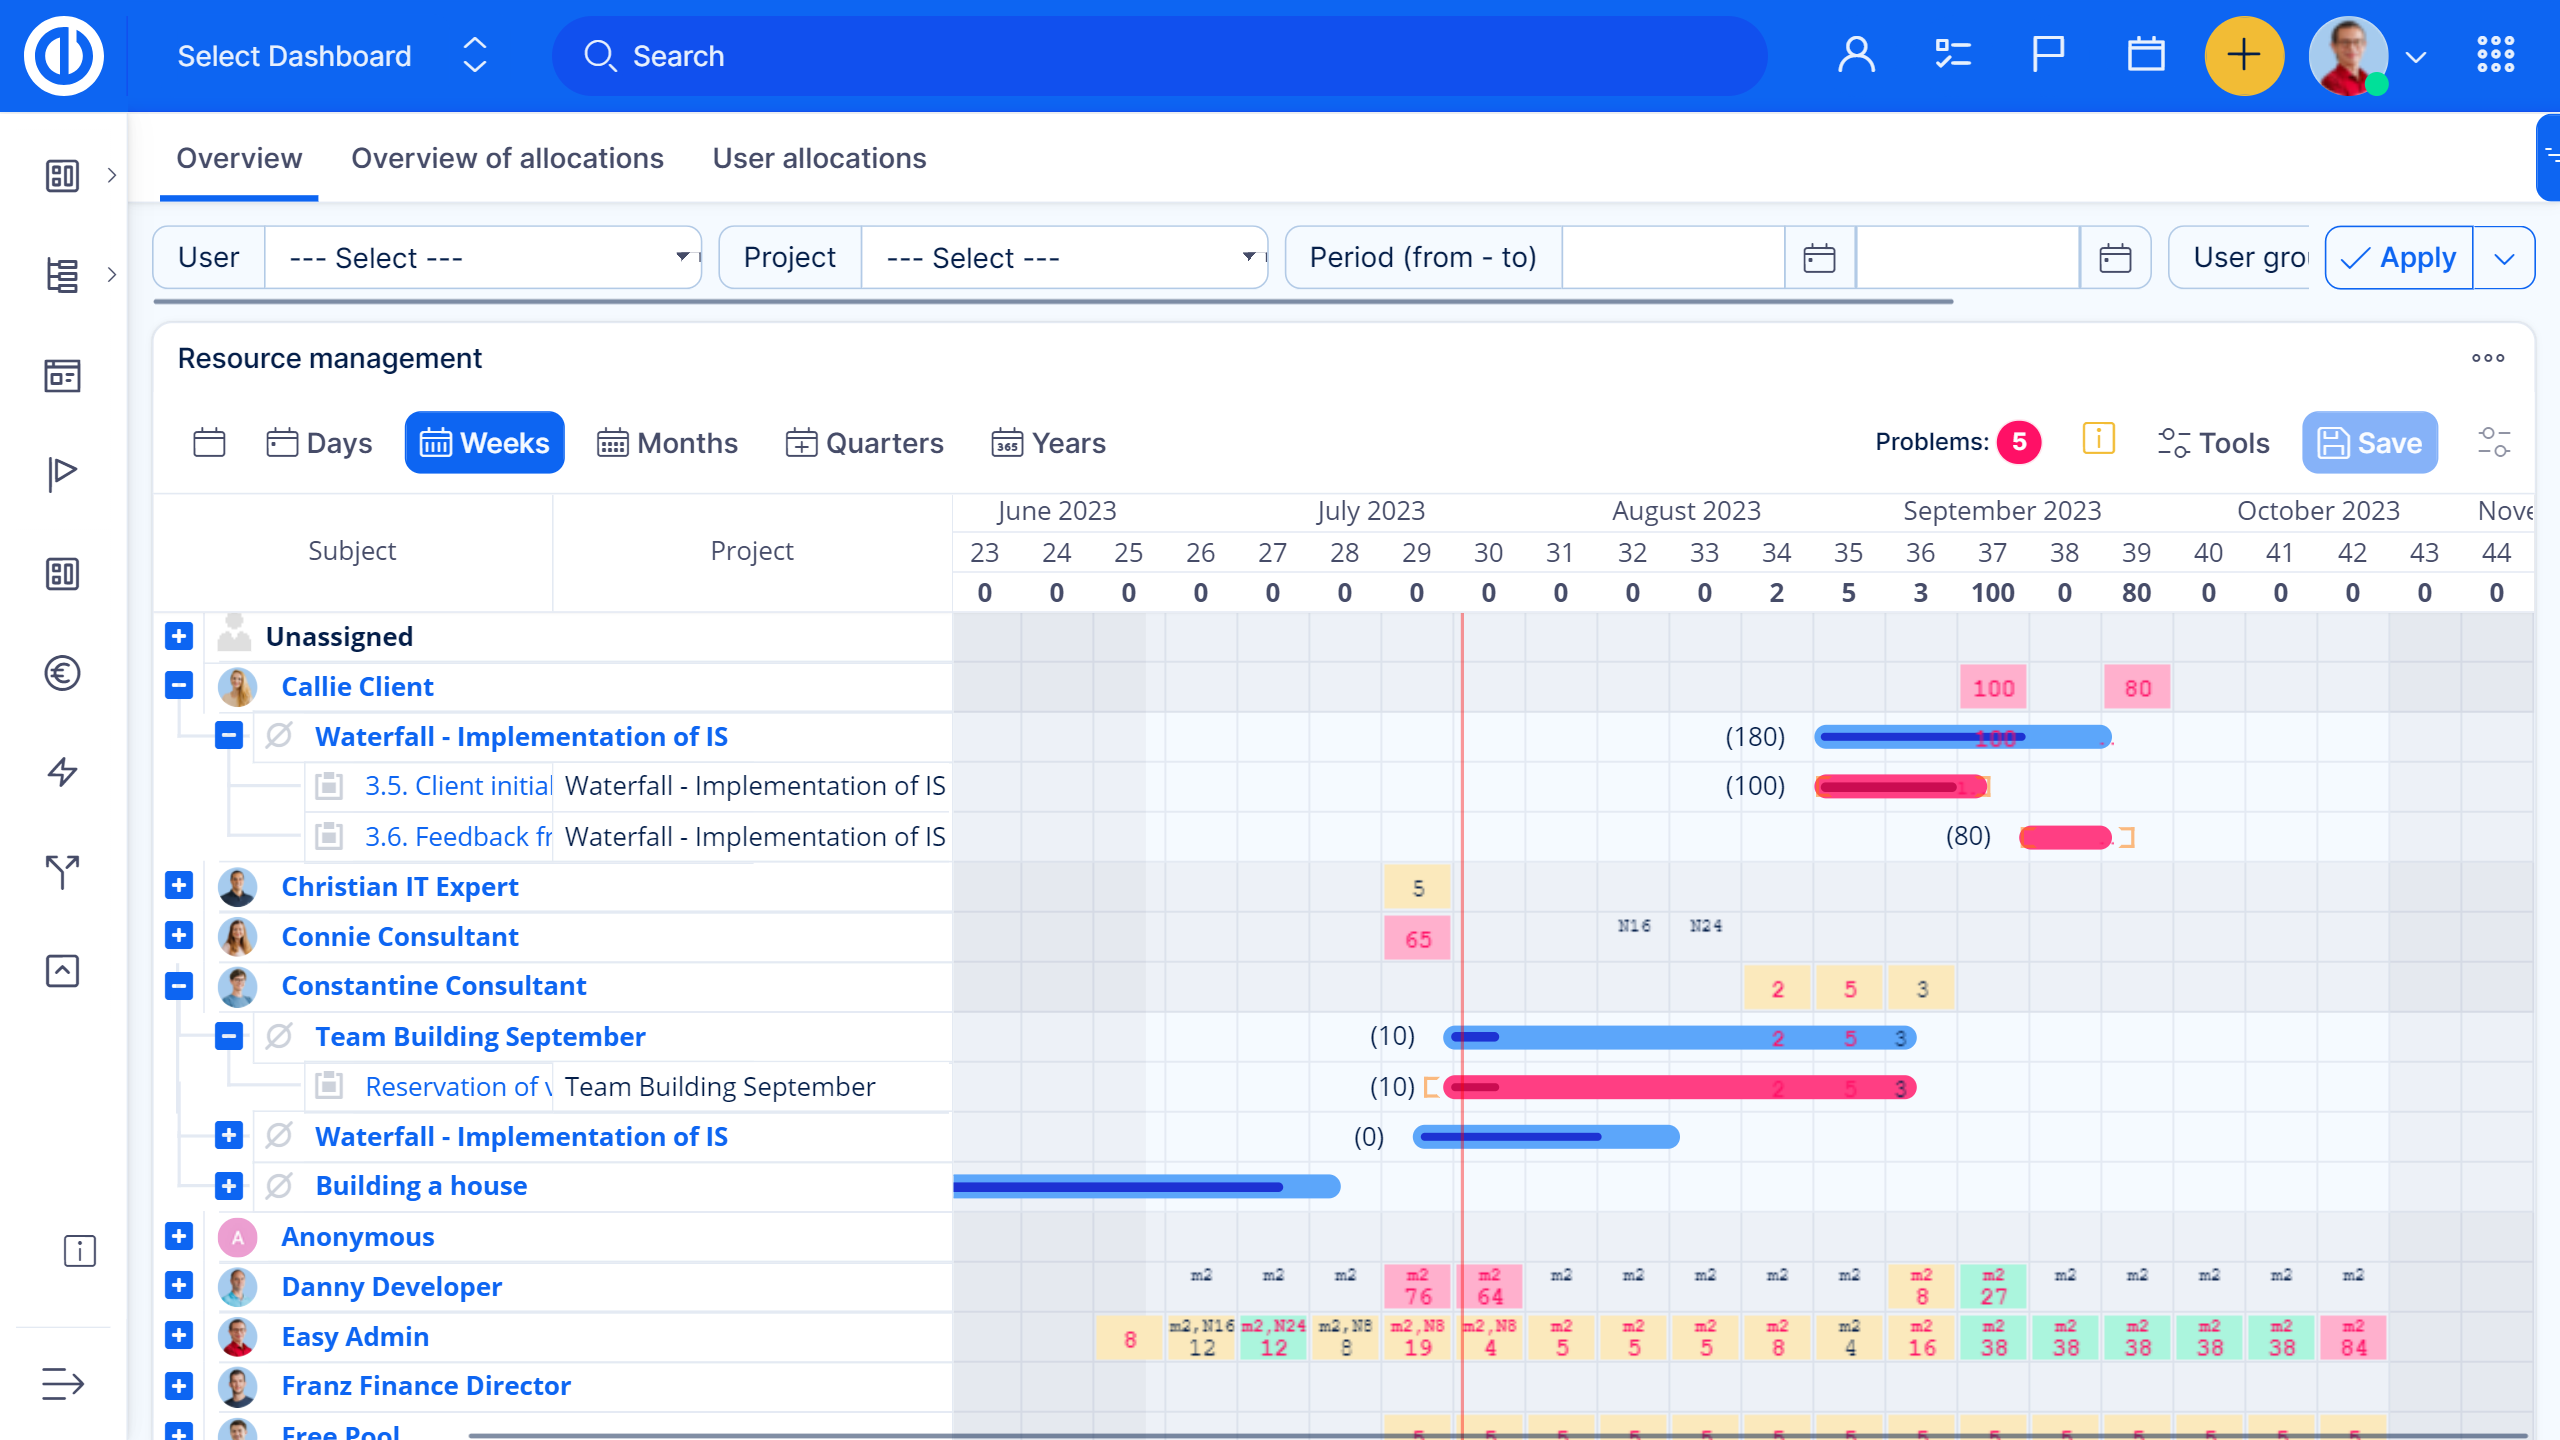
Task: Switch to the Weeks view
Action: point(482,443)
